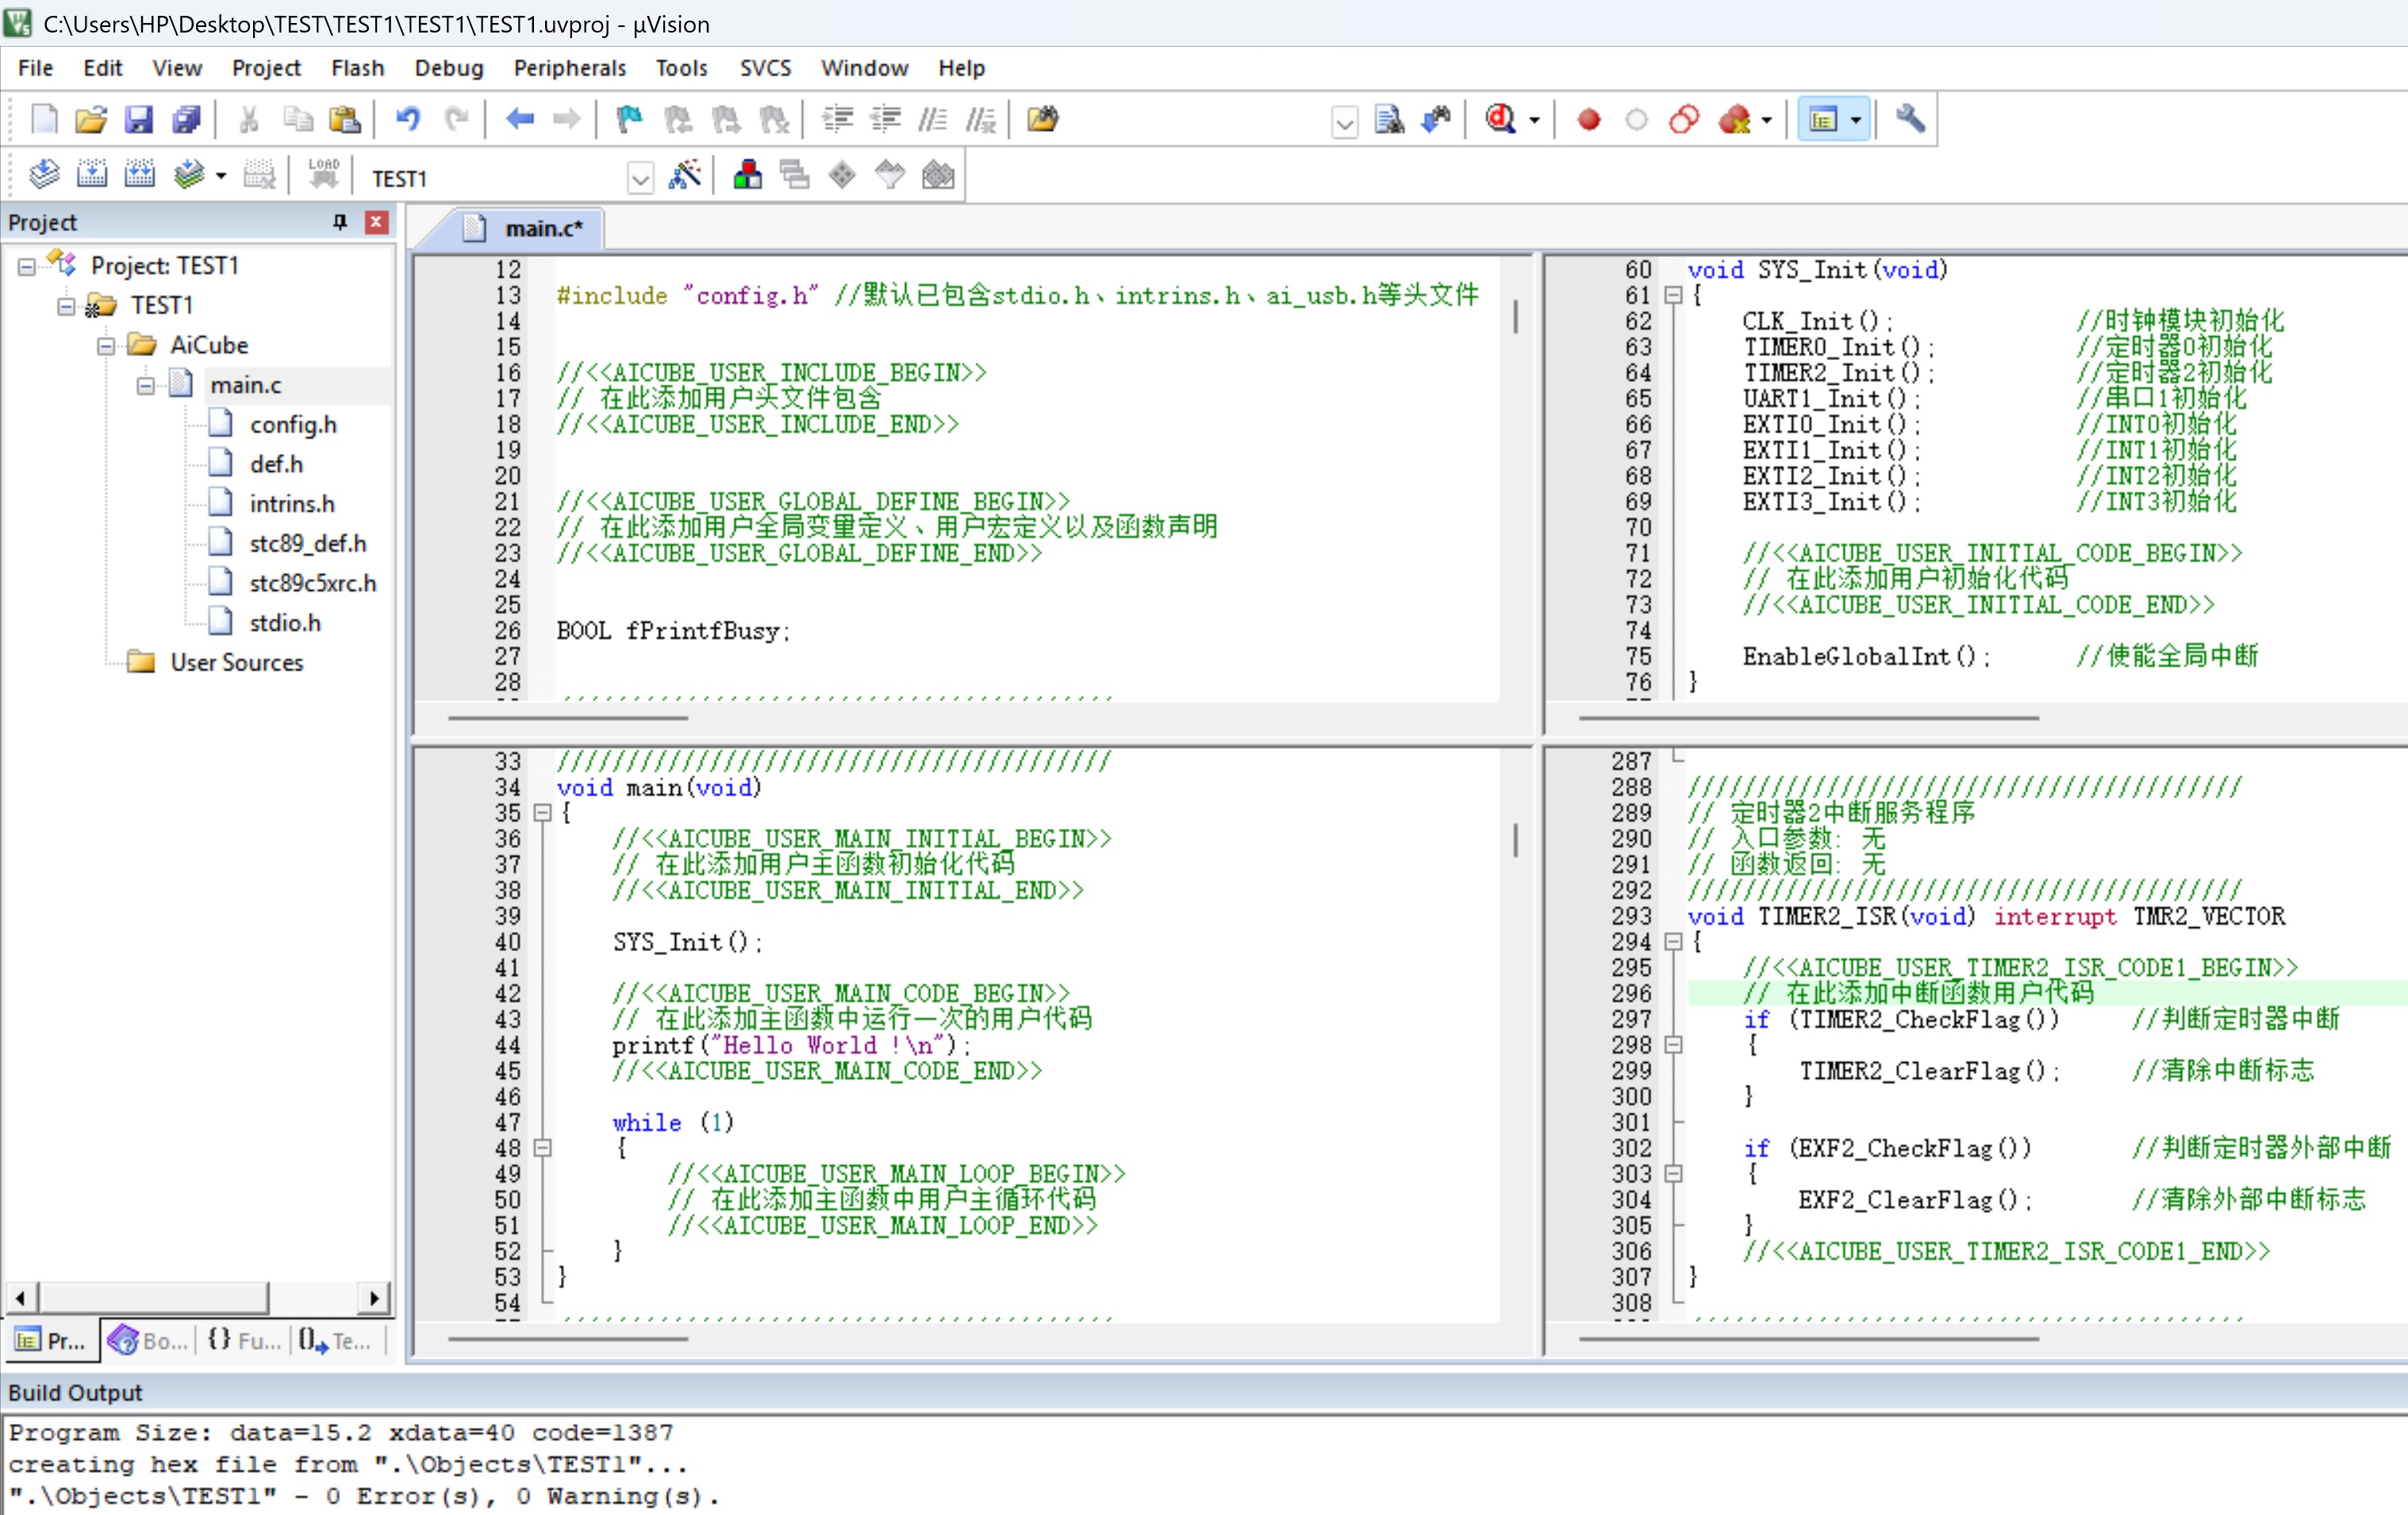
Task: Open the Flash menu
Action: tap(357, 68)
